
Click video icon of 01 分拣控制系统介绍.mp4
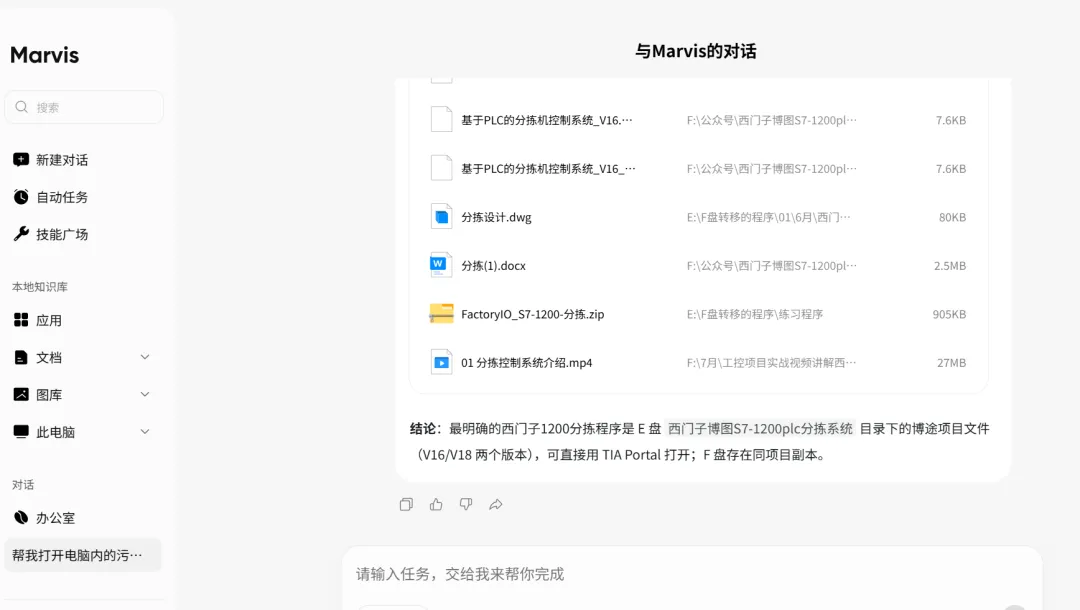click(441, 362)
